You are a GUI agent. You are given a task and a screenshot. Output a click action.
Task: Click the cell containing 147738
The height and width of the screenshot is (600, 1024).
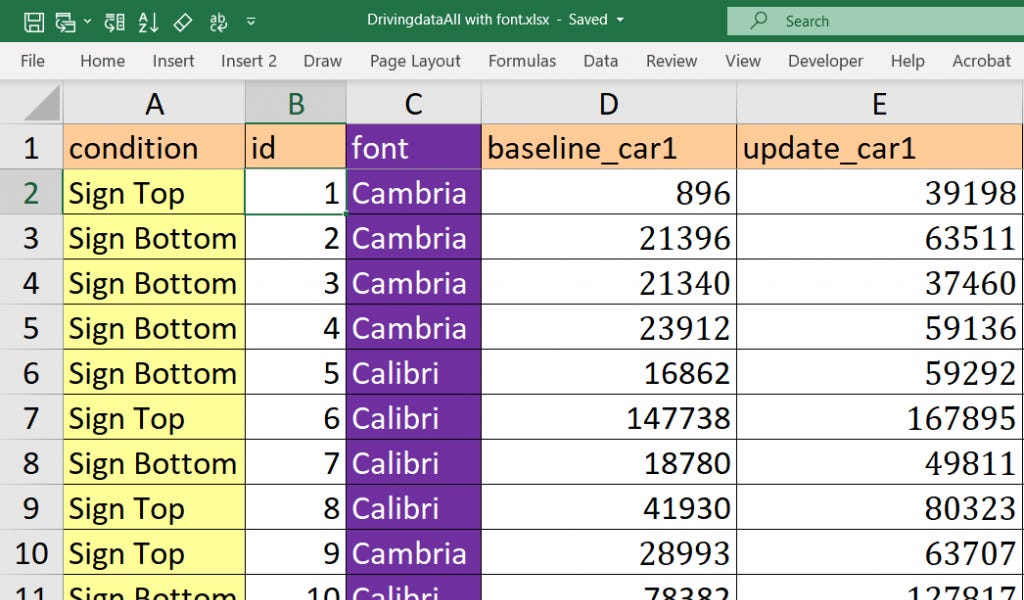click(x=609, y=418)
